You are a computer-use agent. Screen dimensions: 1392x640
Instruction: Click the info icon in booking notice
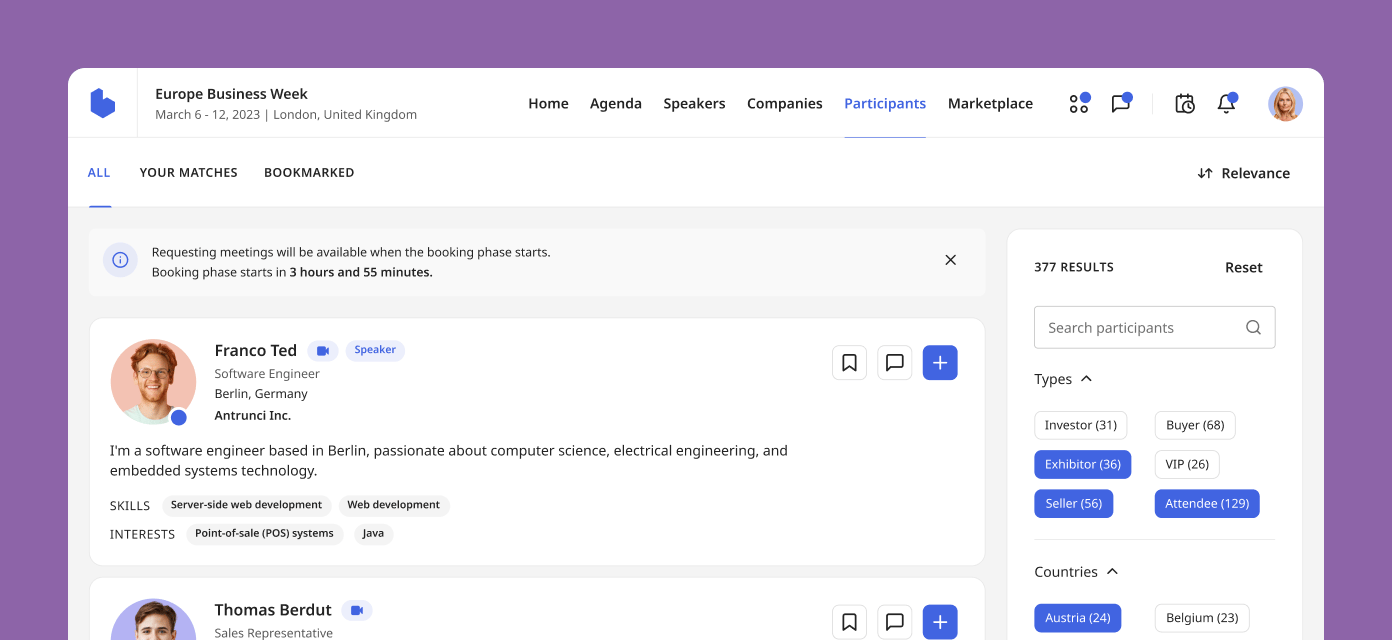click(120, 260)
